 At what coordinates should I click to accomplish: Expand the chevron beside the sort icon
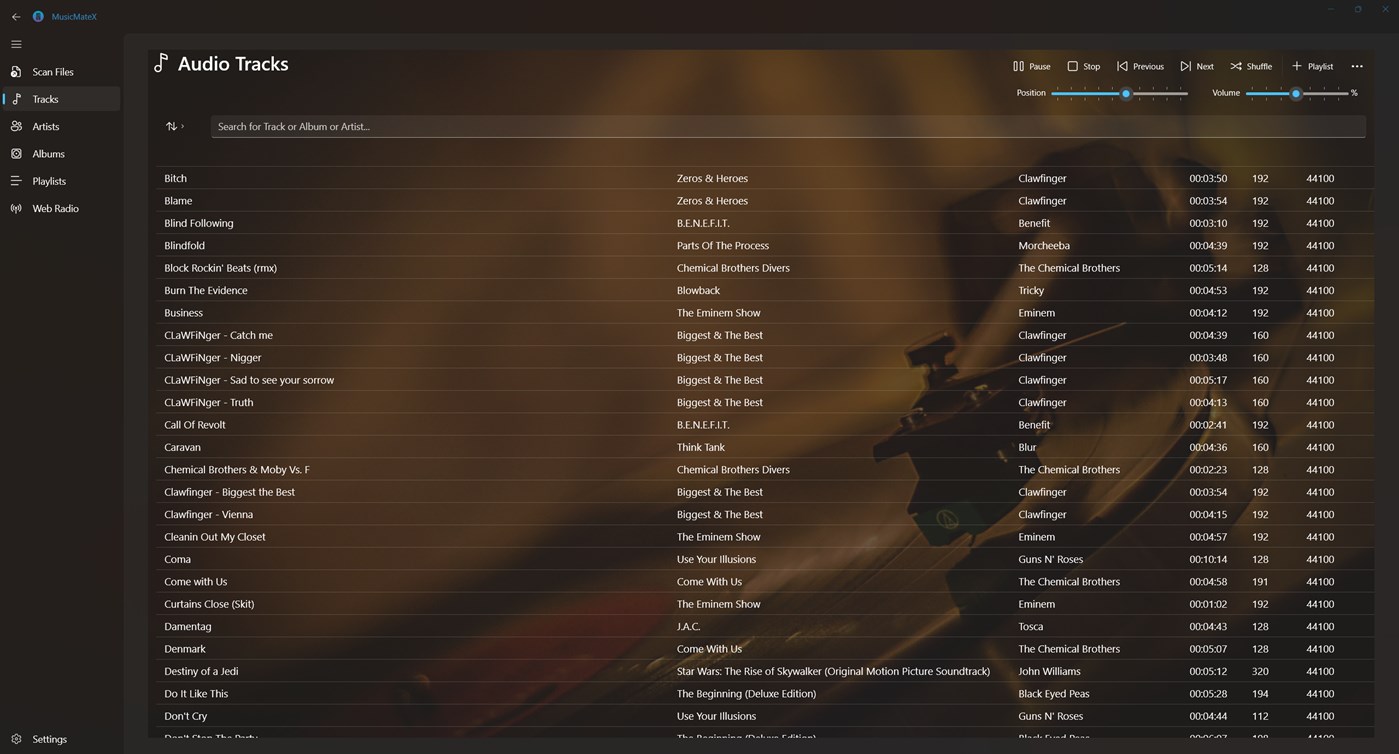coord(184,126)
